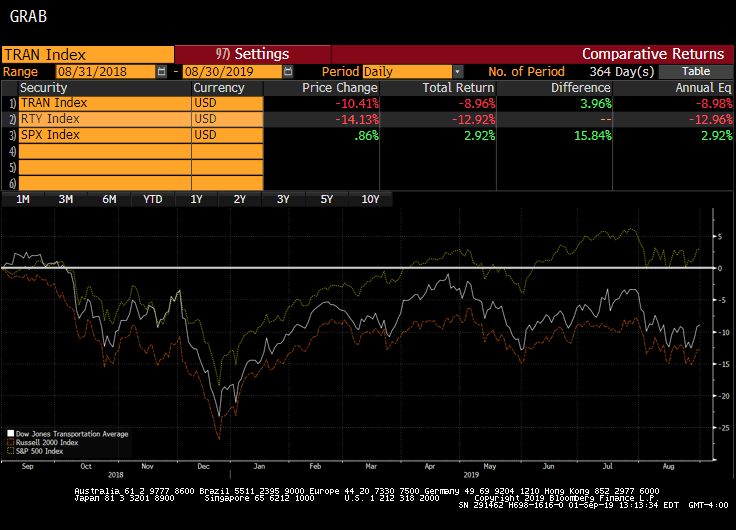Select the TRAN Index security row
The height and width of the screenshot is (530, 736).
tap(105, 103)
